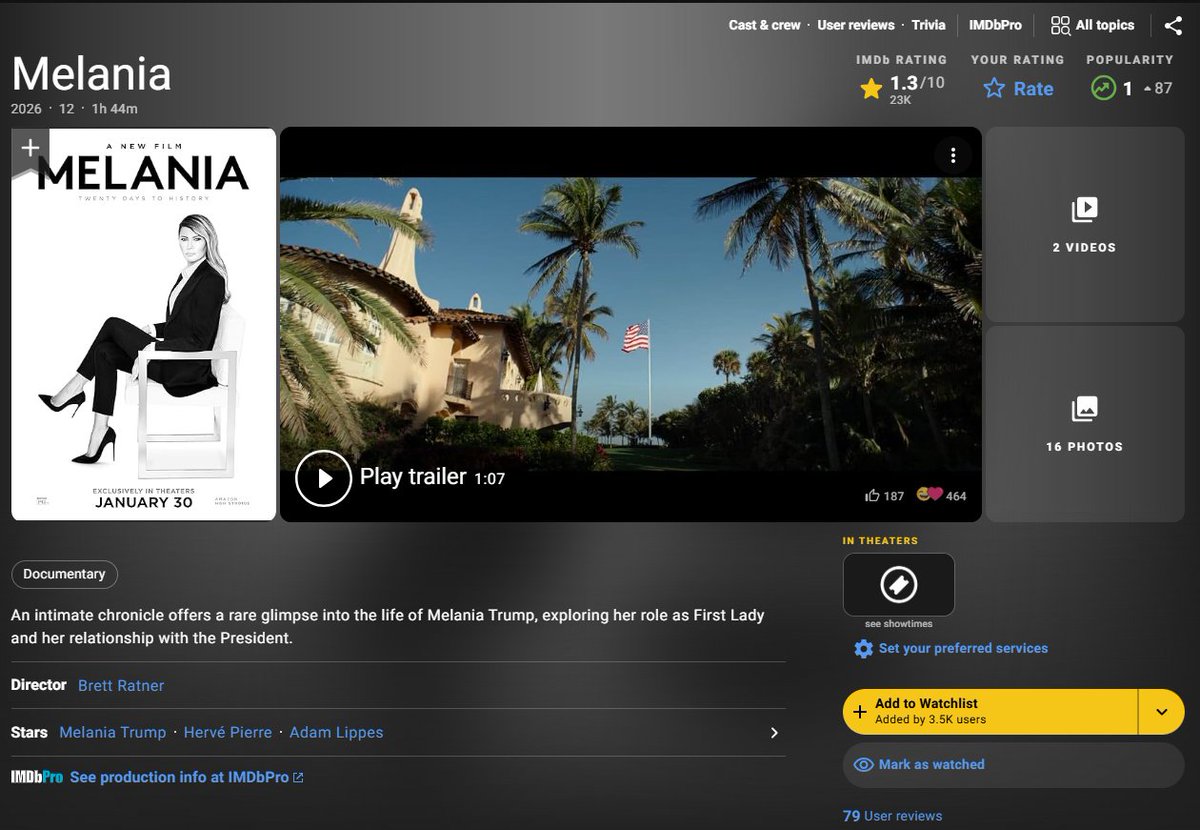Go to Trivia page

(928, 25)
